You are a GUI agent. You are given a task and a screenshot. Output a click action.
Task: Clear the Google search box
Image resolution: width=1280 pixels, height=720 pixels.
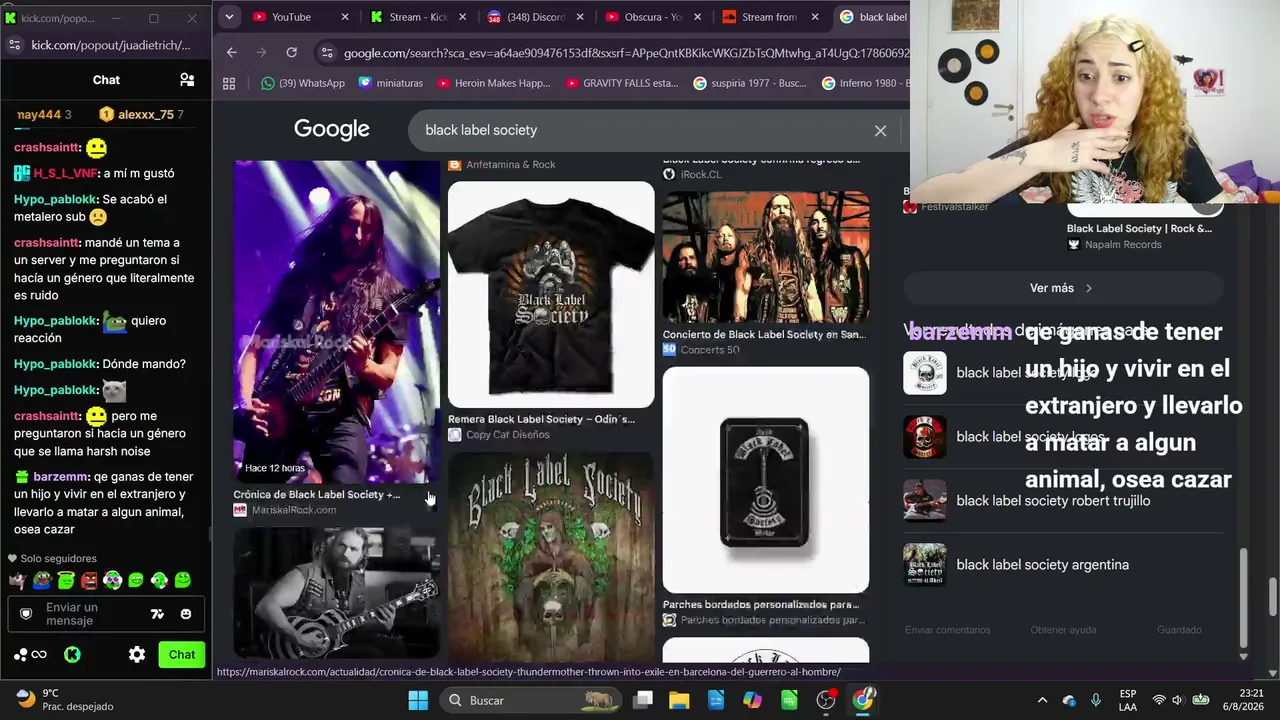point(880,131)
